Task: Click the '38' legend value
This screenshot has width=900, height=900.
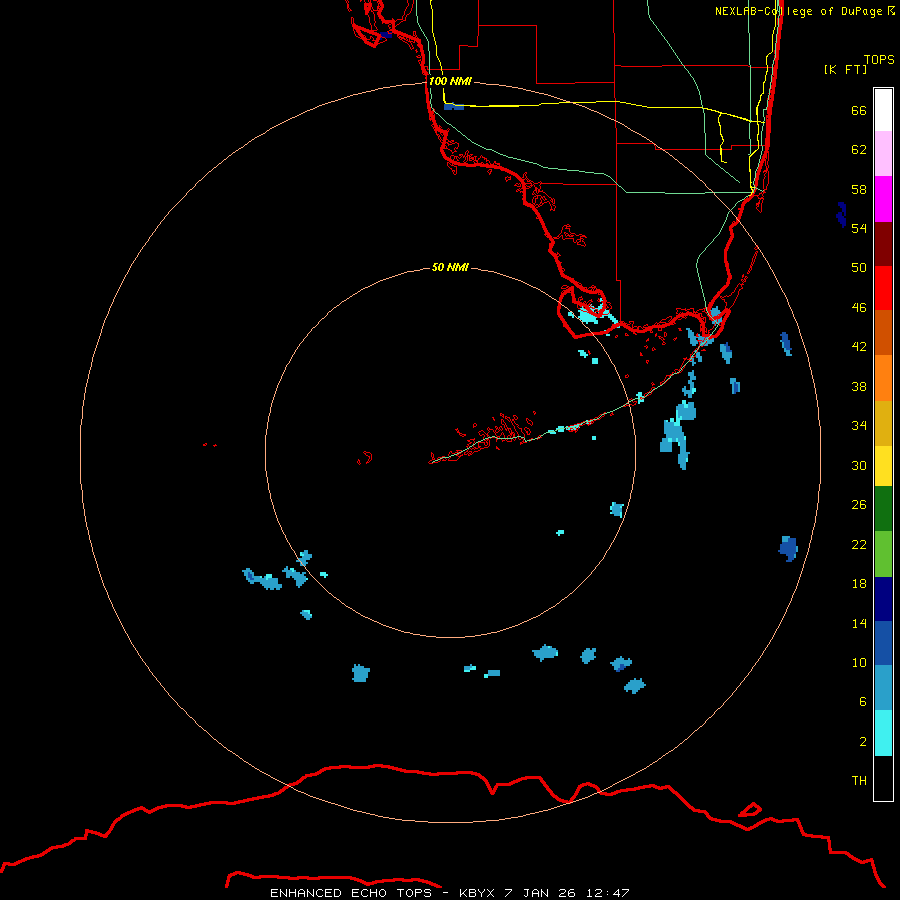Action: (x=859, y=386)
